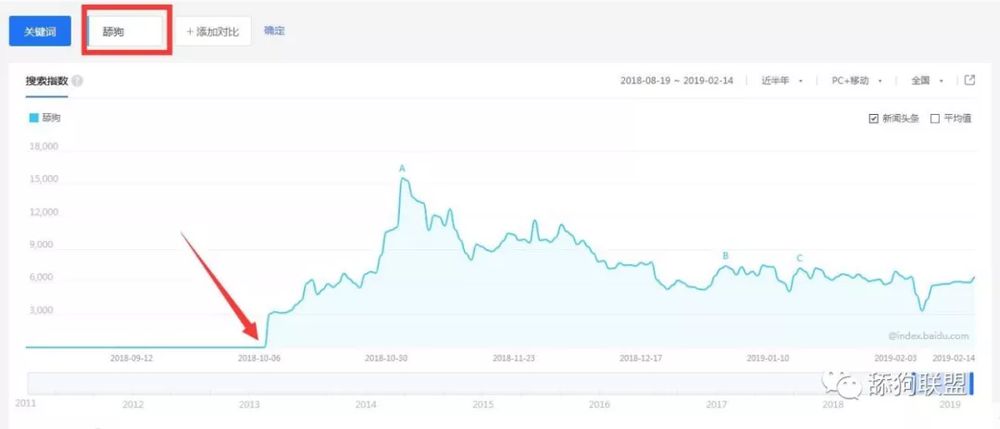Click the 添加对比 button
This screenshot has width=1000, height=429.
click(213, 31)
